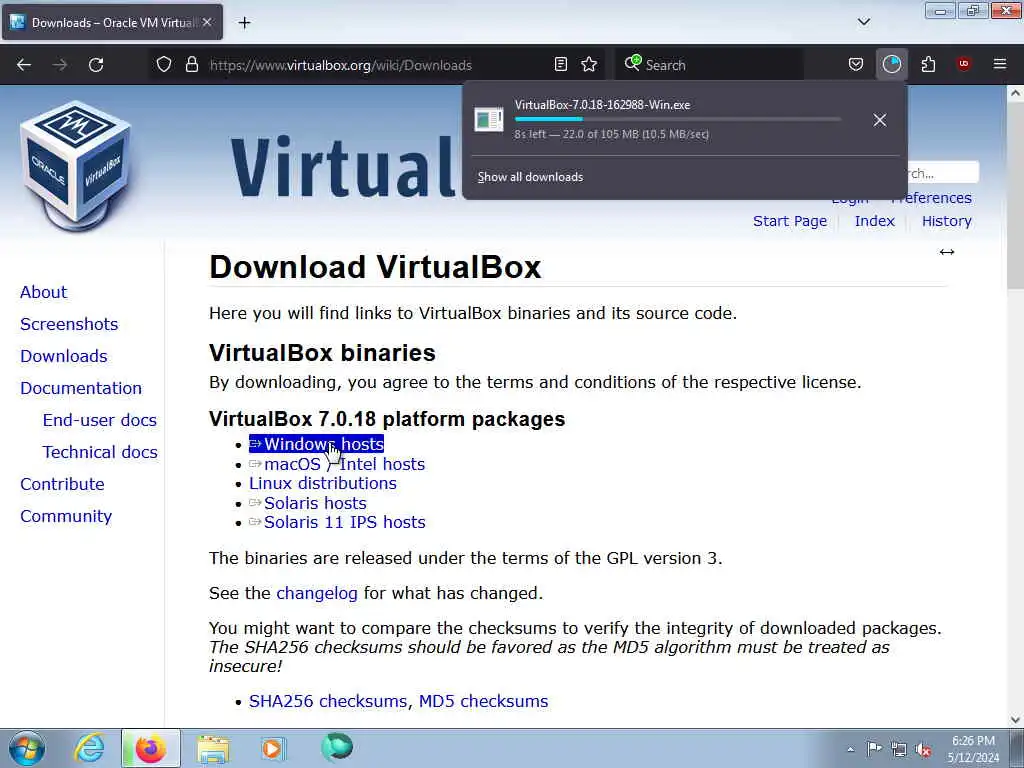Open the taskbar clock showing 6:26 PM
This screenshot has height=768, width=1024.
973,749
